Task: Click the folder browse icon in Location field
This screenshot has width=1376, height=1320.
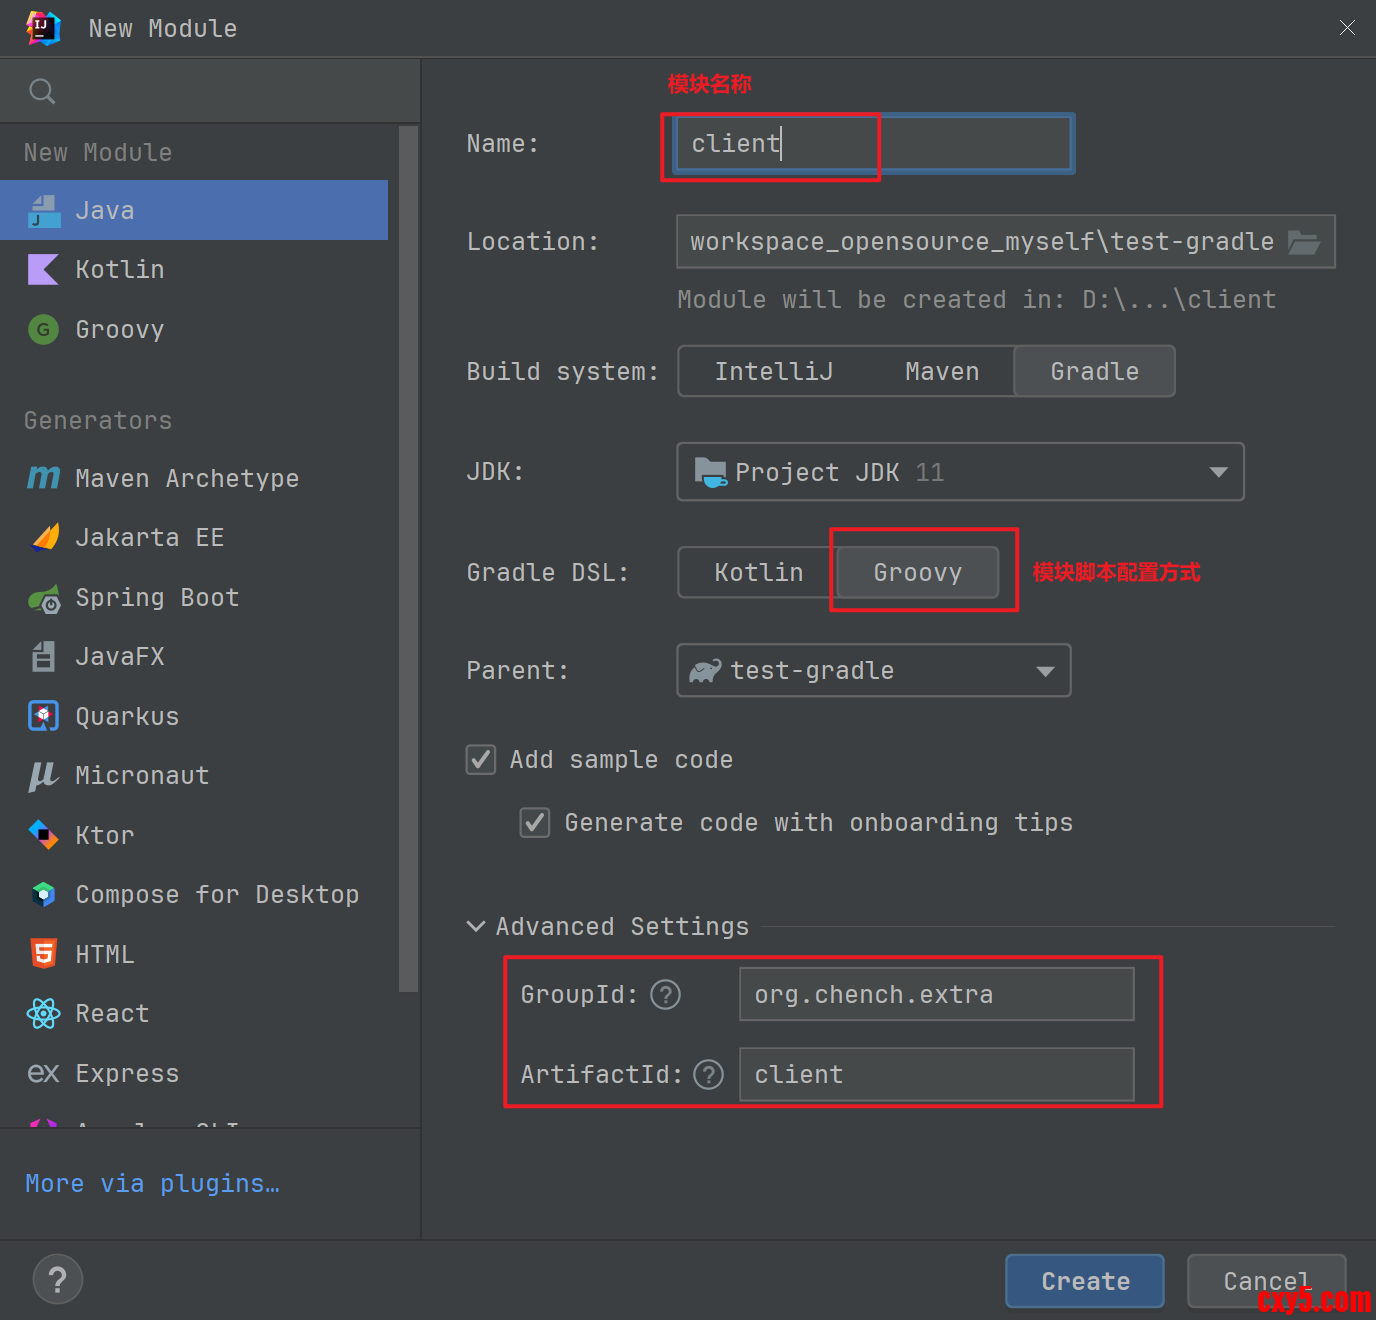Action: click(1303, 242)
